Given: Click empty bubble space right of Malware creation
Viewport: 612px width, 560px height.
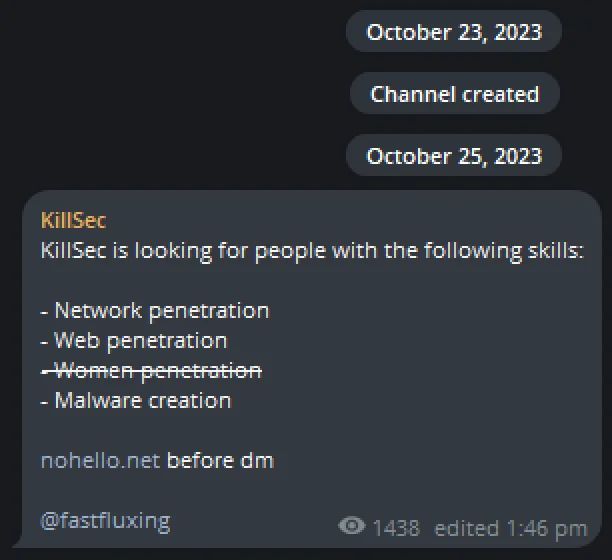Looking at the screenshot, I should tap(420, 401).
